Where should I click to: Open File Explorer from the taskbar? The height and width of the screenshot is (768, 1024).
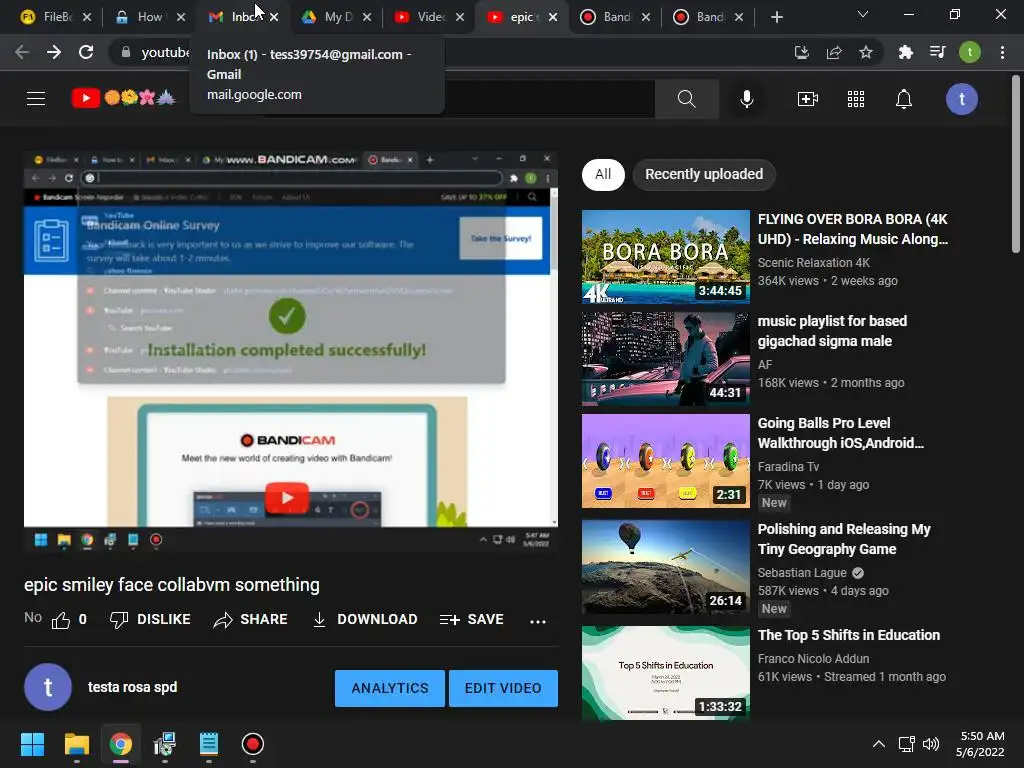[76, 744]
